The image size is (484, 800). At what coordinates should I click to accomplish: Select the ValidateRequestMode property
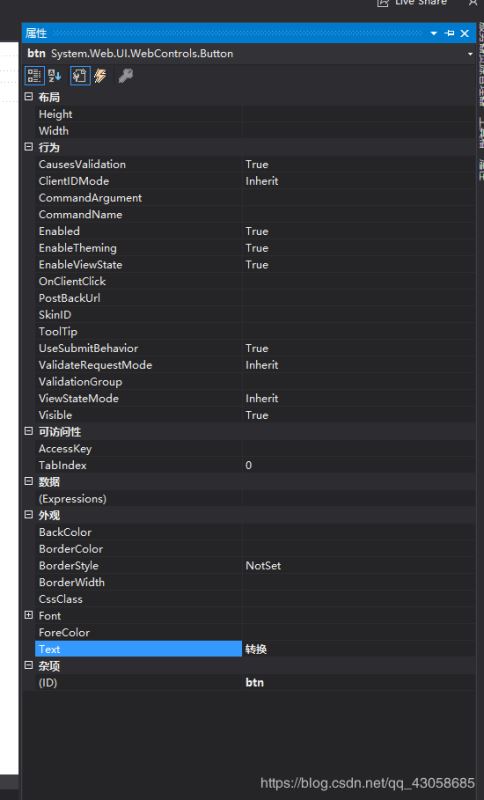tap(95, 365)
